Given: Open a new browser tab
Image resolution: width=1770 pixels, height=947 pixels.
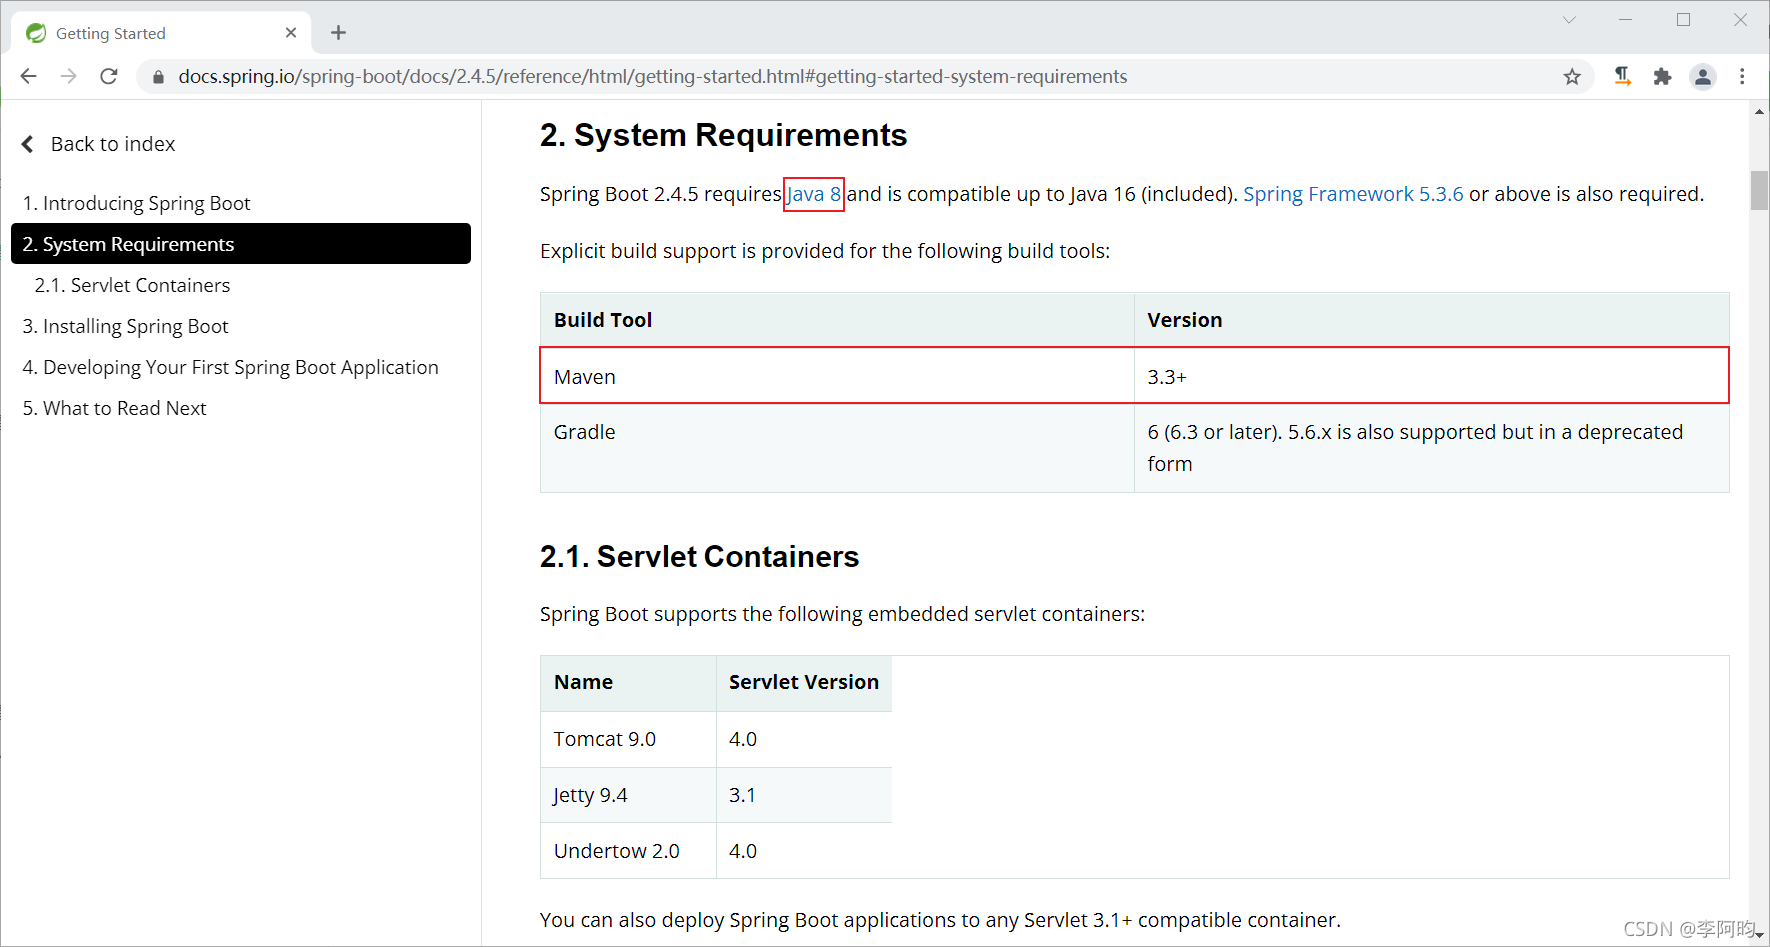Looking at the screenshot, I should click(x=339, y=33).
